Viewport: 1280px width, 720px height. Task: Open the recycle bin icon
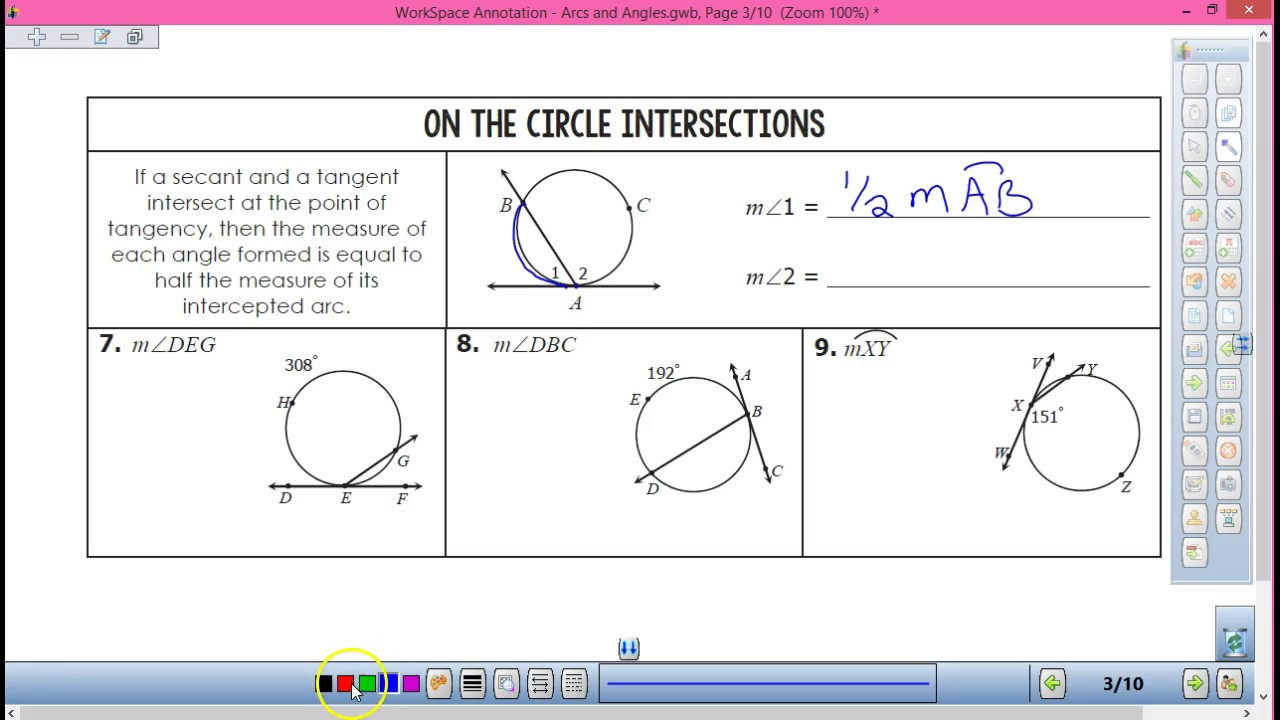pyautogui.click(x=1234, y=642)
